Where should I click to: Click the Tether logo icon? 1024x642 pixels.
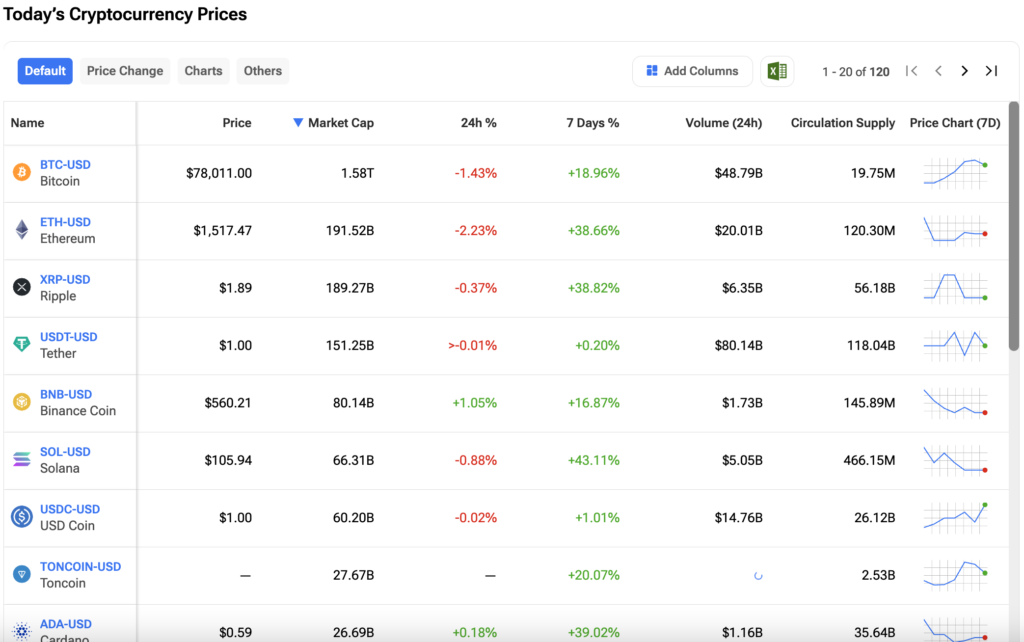(22, 345)
